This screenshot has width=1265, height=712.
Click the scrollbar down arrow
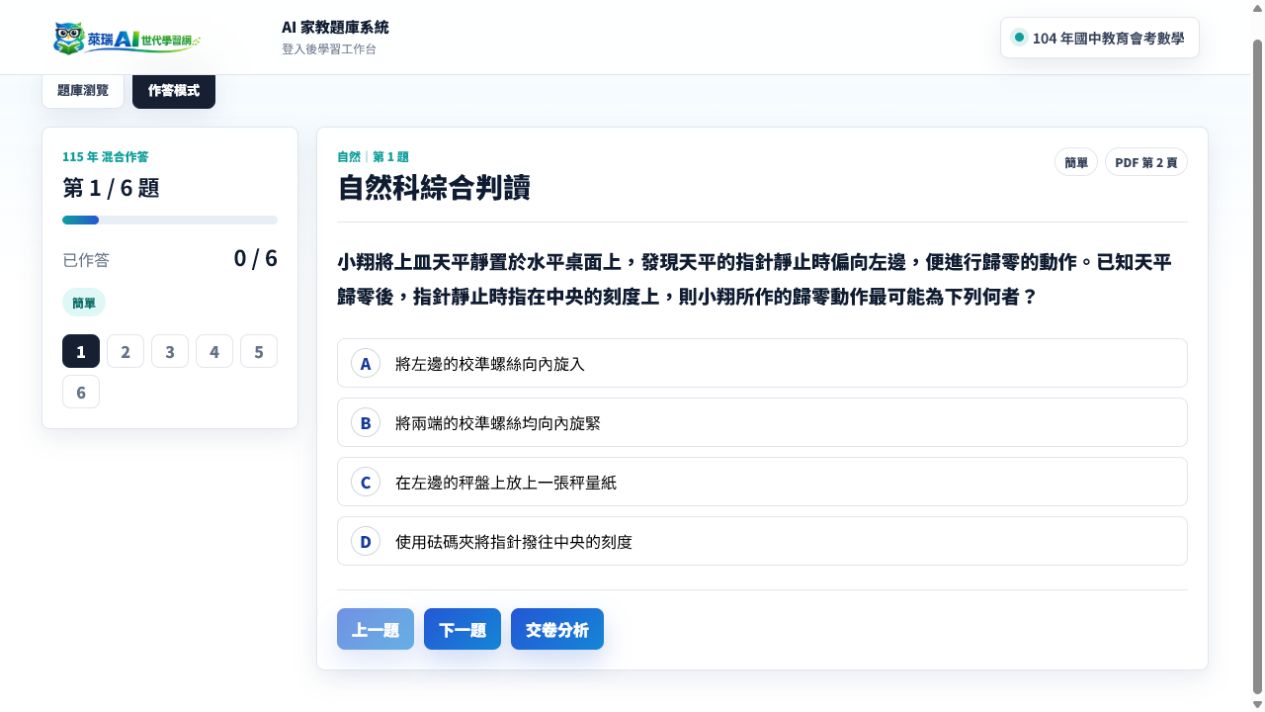click(1258, 704)
